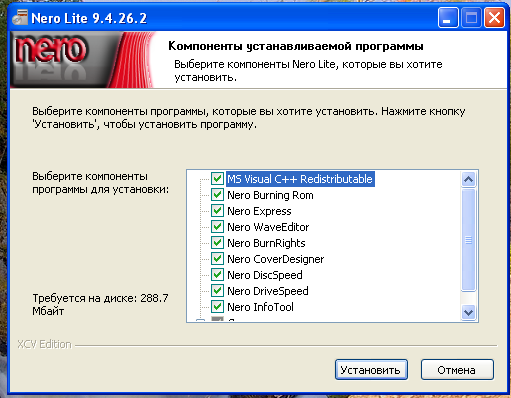The image size is (511, 398).
Task: Disable Nero WaveEditor component
Action: tap(217, 227)
